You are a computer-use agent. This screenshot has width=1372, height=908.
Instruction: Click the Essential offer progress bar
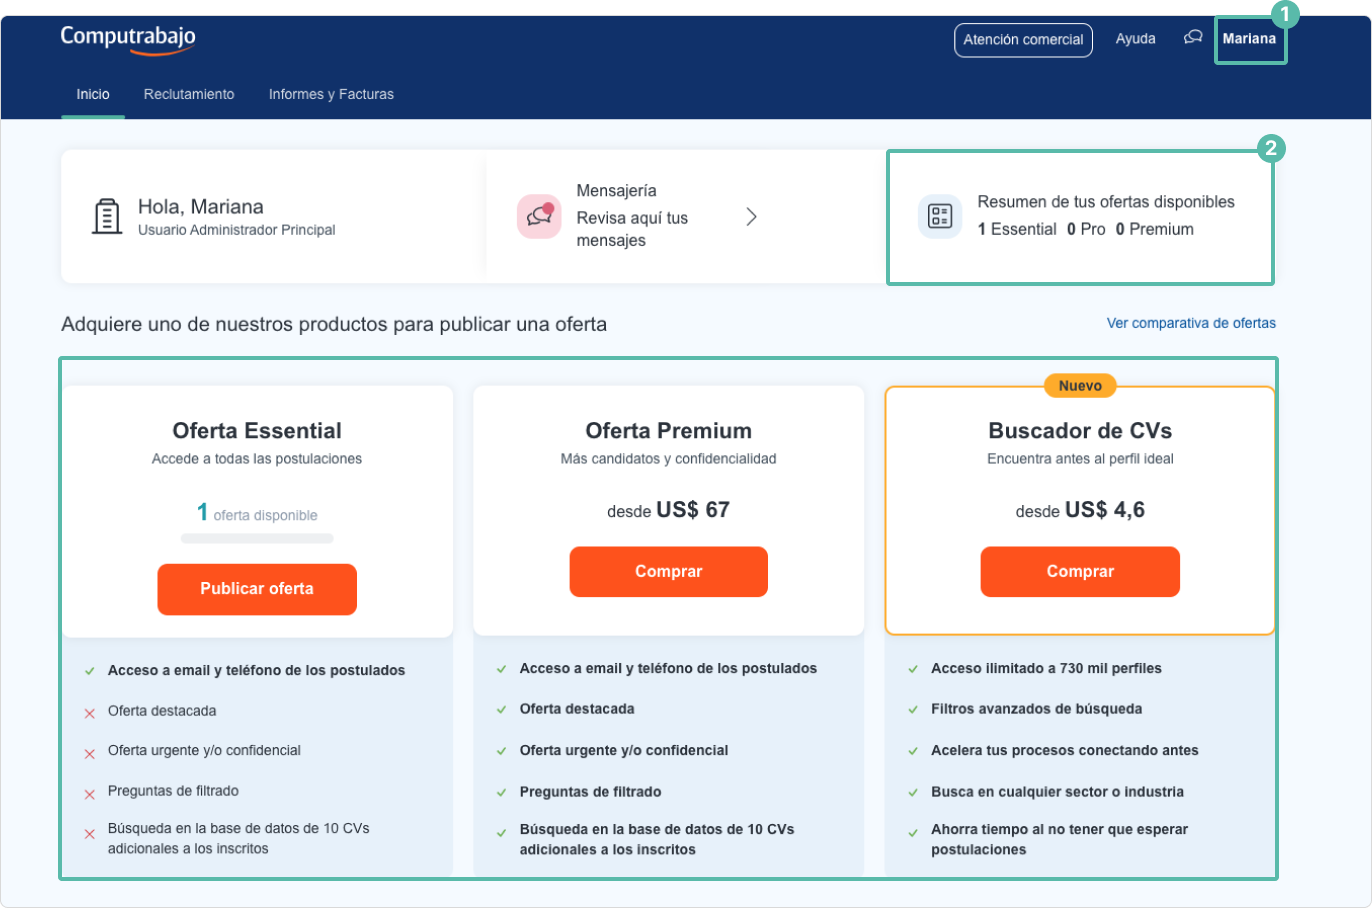[x=257, y=539]
